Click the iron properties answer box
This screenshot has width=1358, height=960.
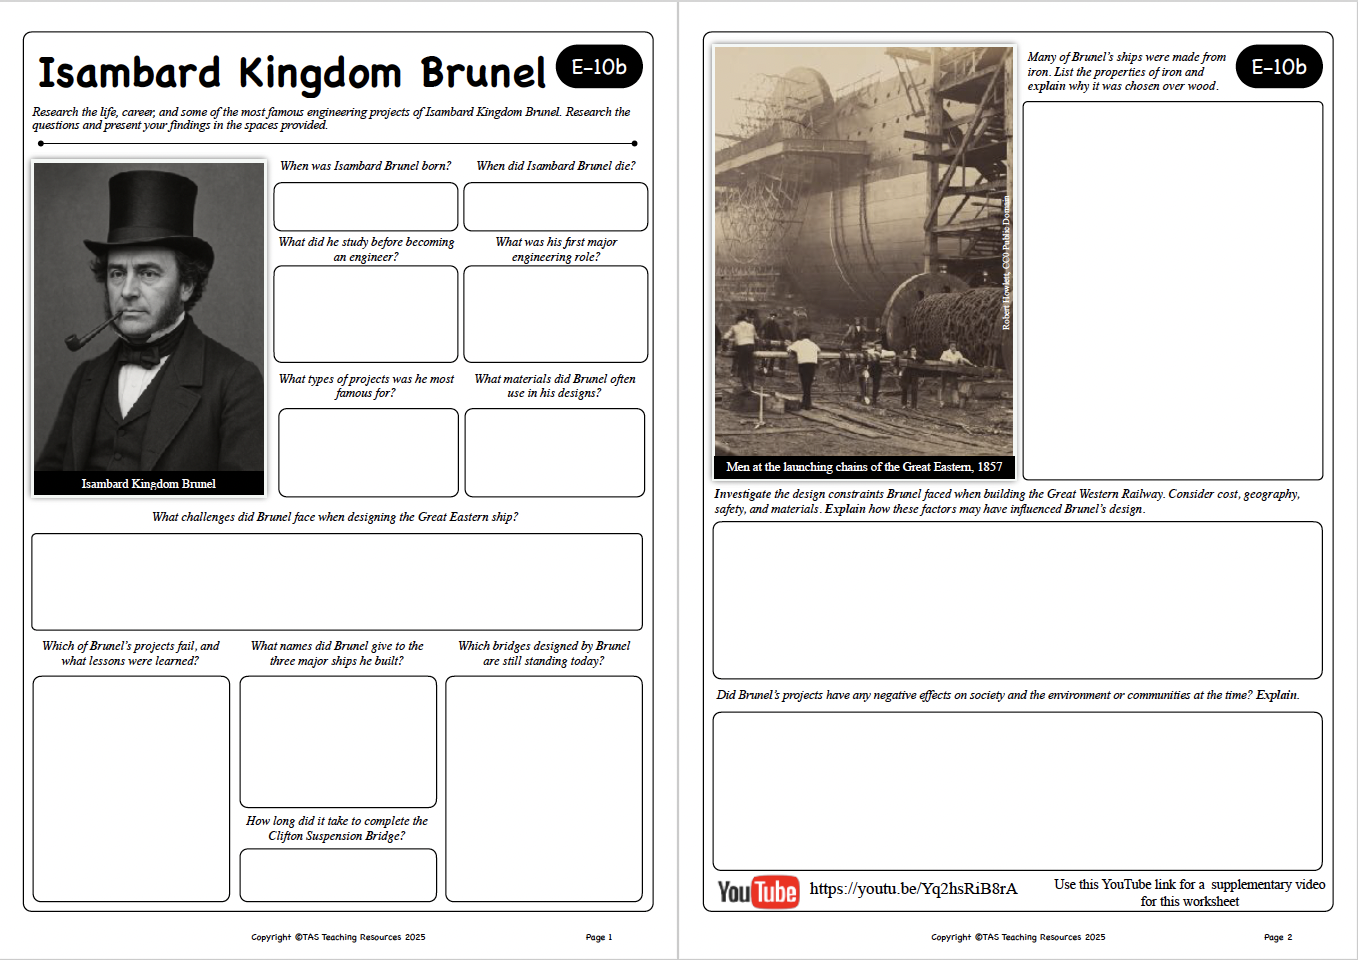[1172, 291]
